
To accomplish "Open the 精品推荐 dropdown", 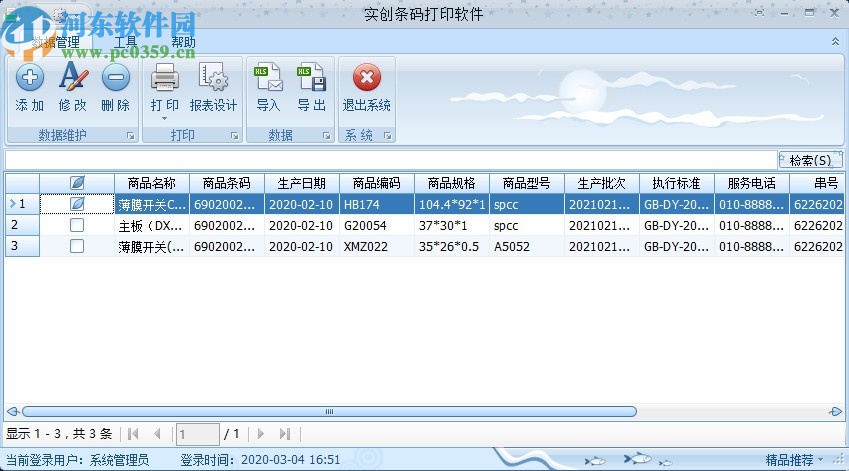I will point(794,460).
